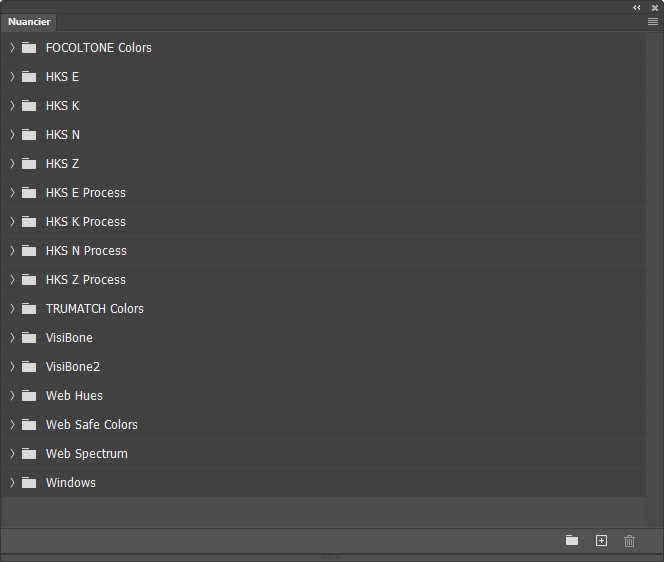Viewport: 664px width, 562px height.
Task: Select the 'HKS K Process' label
Action: coord(86,222)
